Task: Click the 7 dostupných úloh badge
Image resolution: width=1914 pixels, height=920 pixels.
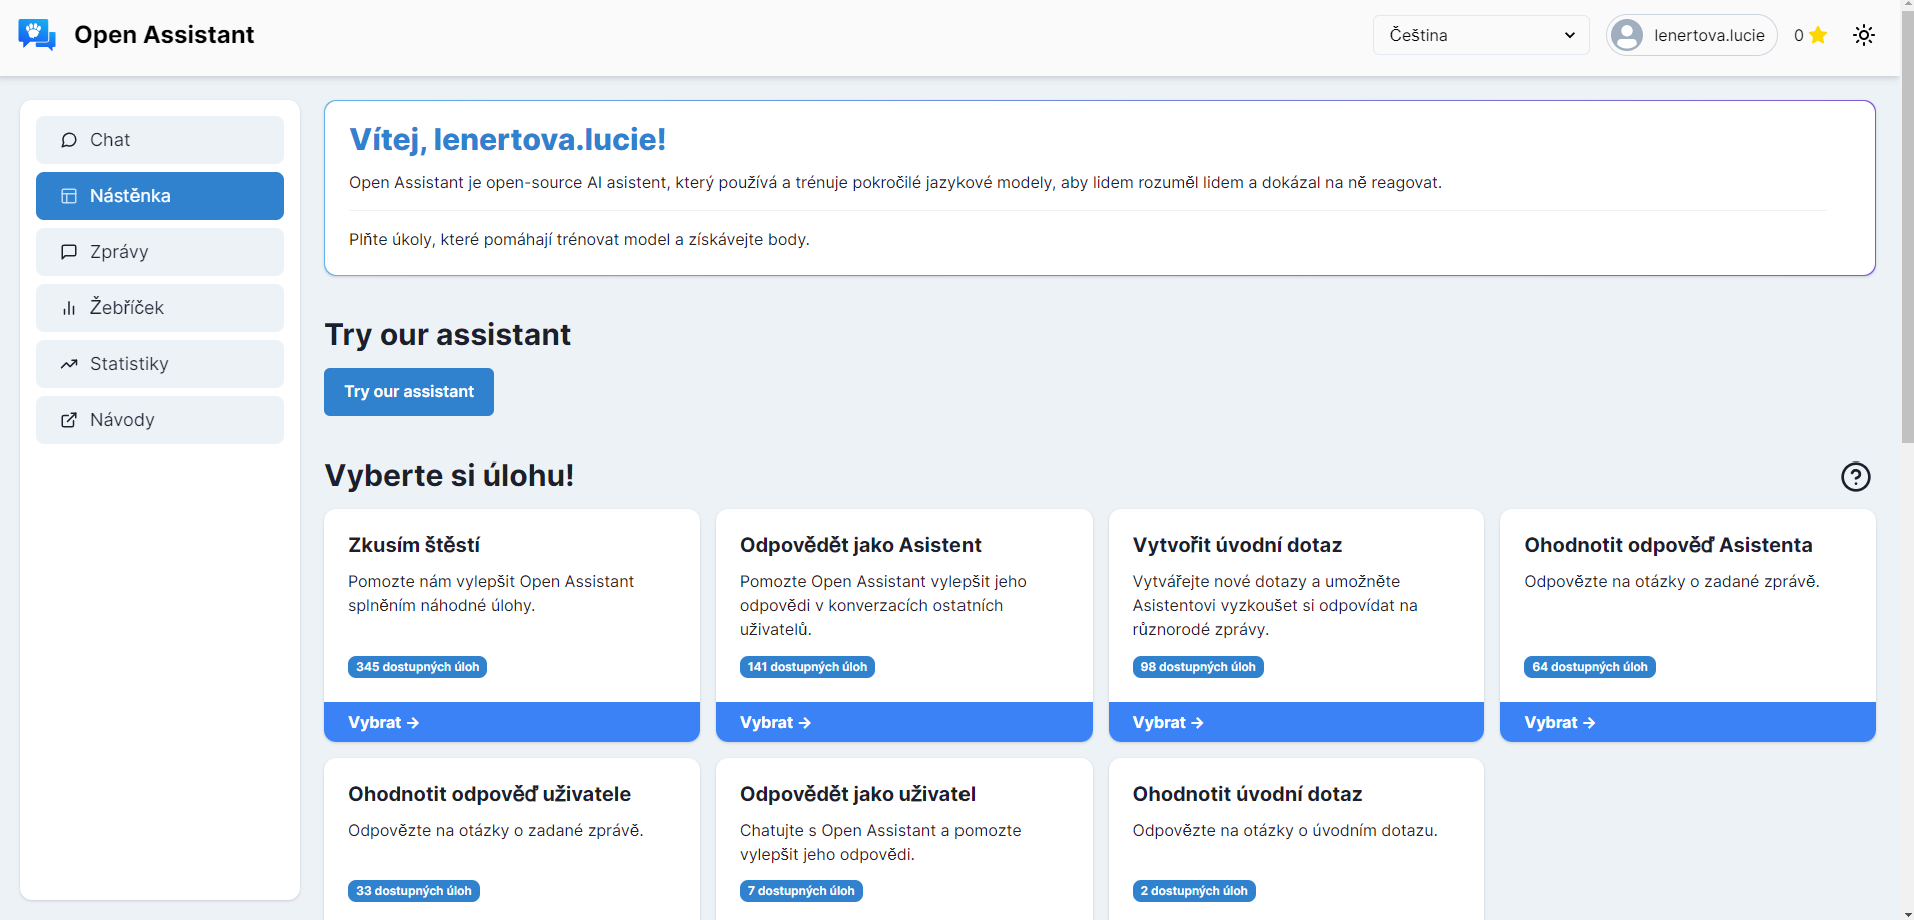Action: (x=801, y=891)
